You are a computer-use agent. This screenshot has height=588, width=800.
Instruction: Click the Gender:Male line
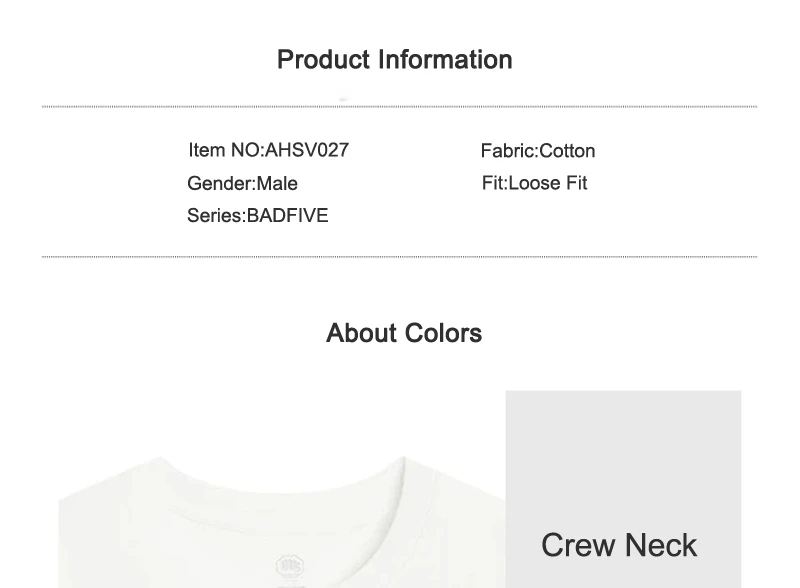[242, 183]
